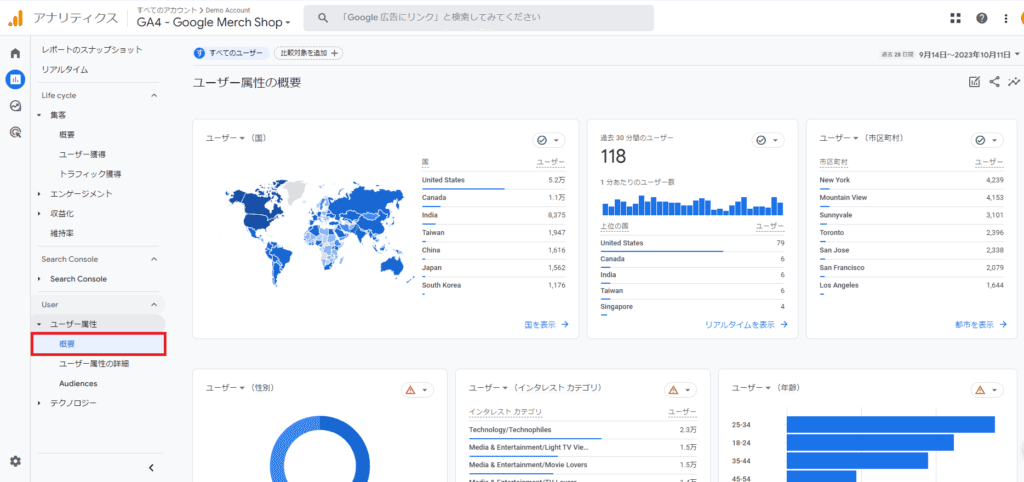This screenshot has width=1024, height=482.
Task: Click the world map chart
Action: [319, 233]
